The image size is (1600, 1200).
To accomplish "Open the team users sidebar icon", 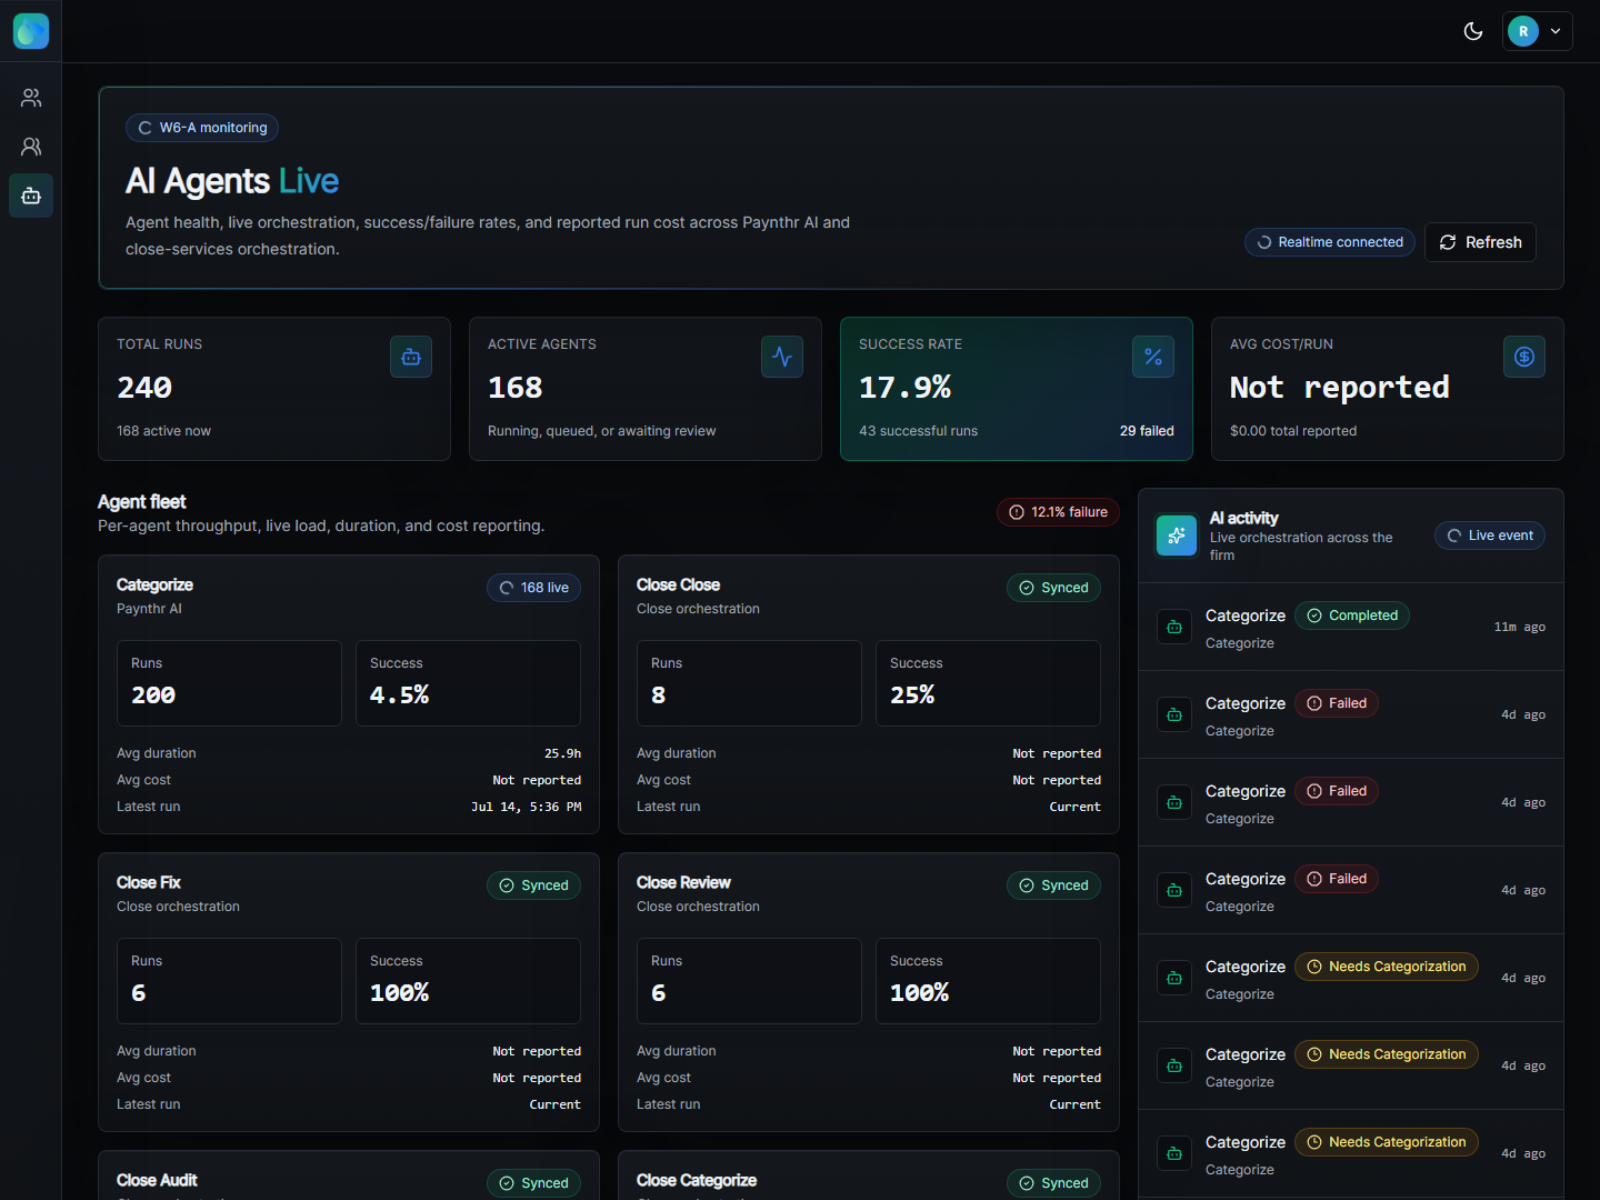I will [x=31, y=98].
